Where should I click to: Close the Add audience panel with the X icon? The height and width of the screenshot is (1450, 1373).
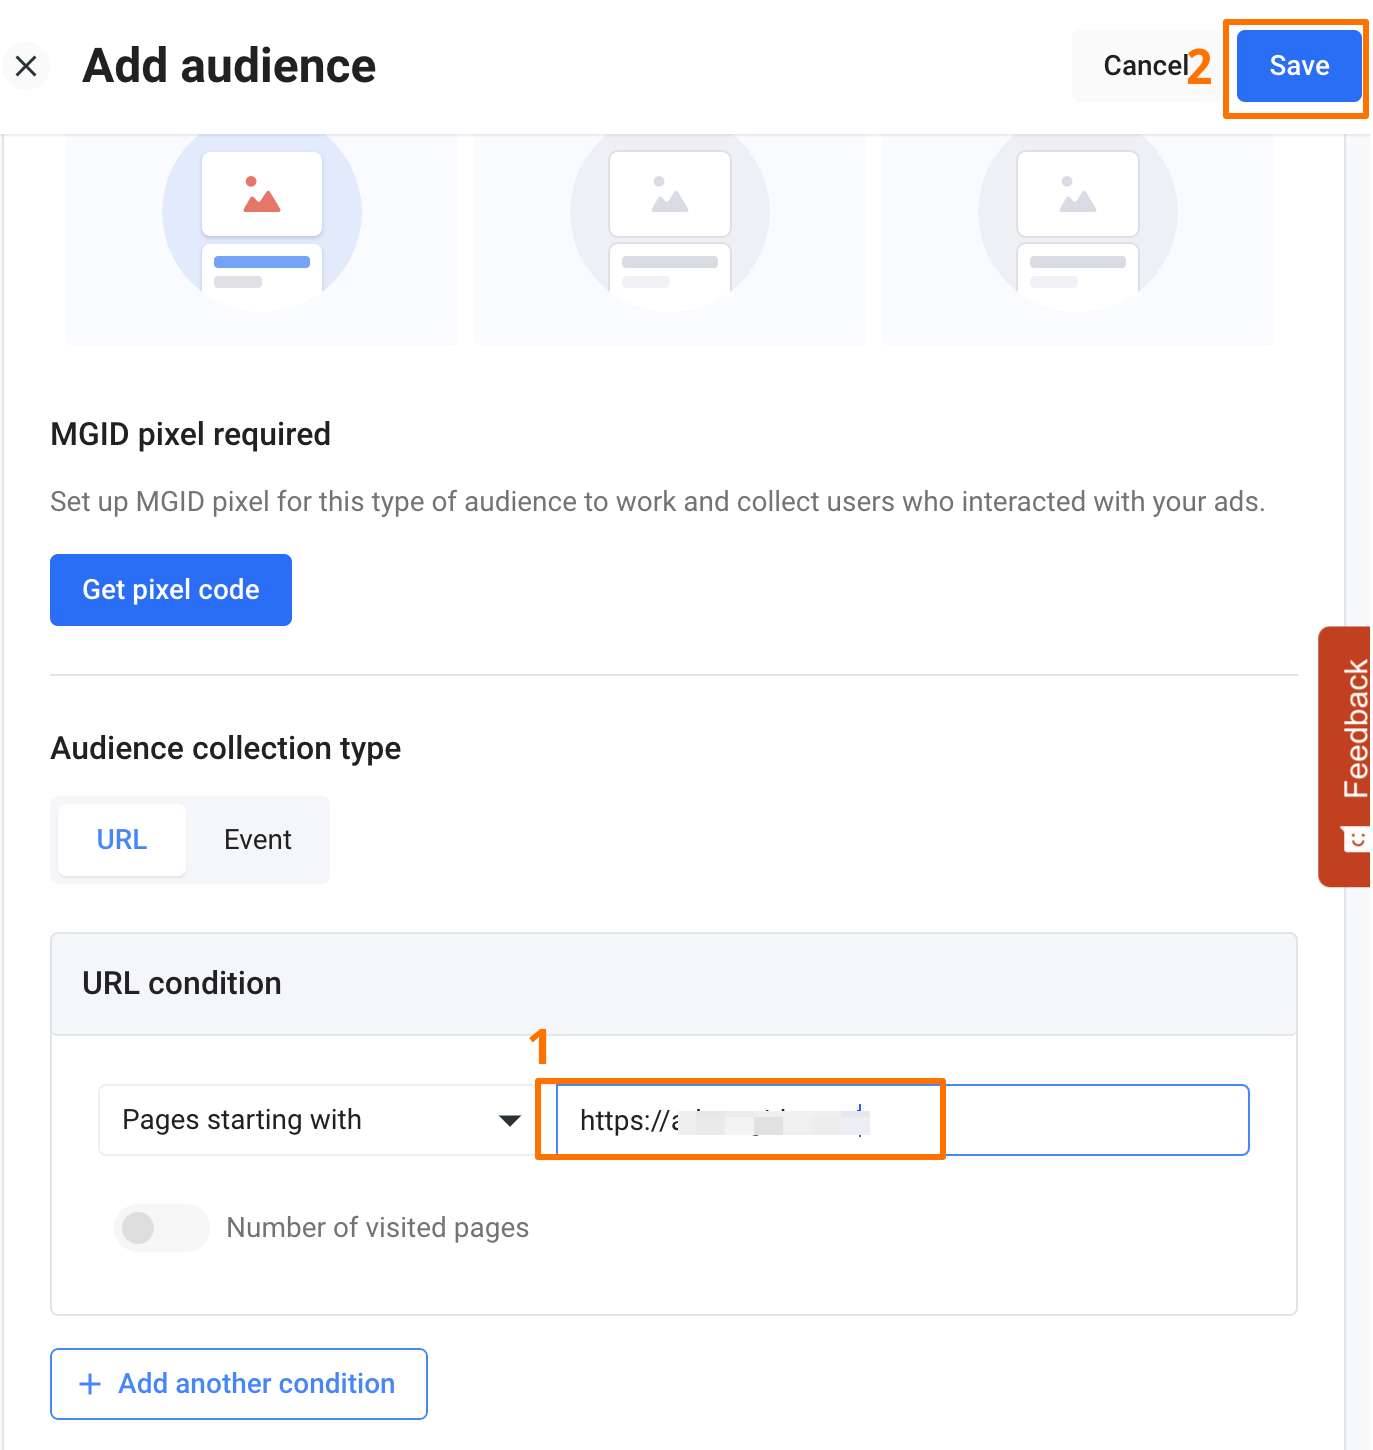pyautogui.click(x=27, y=66)
